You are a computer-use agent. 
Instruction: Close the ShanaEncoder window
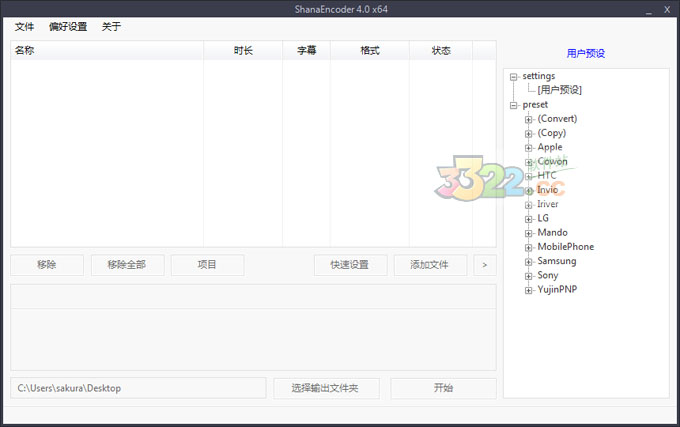[x=667, y=10]
